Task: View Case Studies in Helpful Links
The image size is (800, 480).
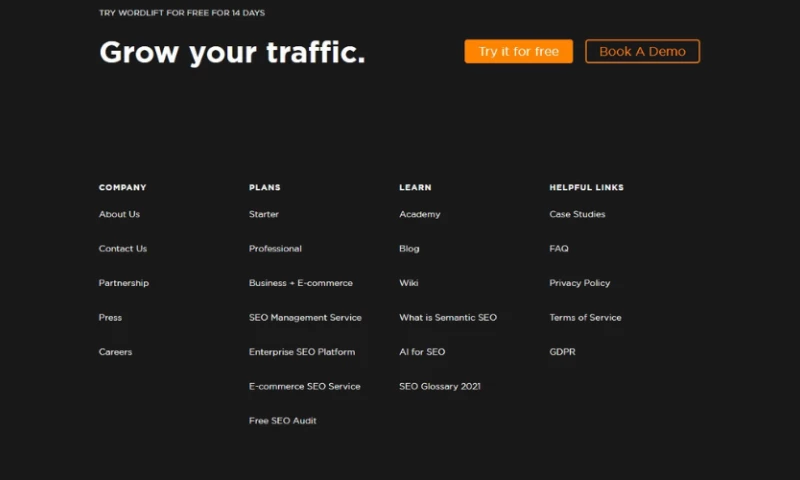Action: [577, 214]
